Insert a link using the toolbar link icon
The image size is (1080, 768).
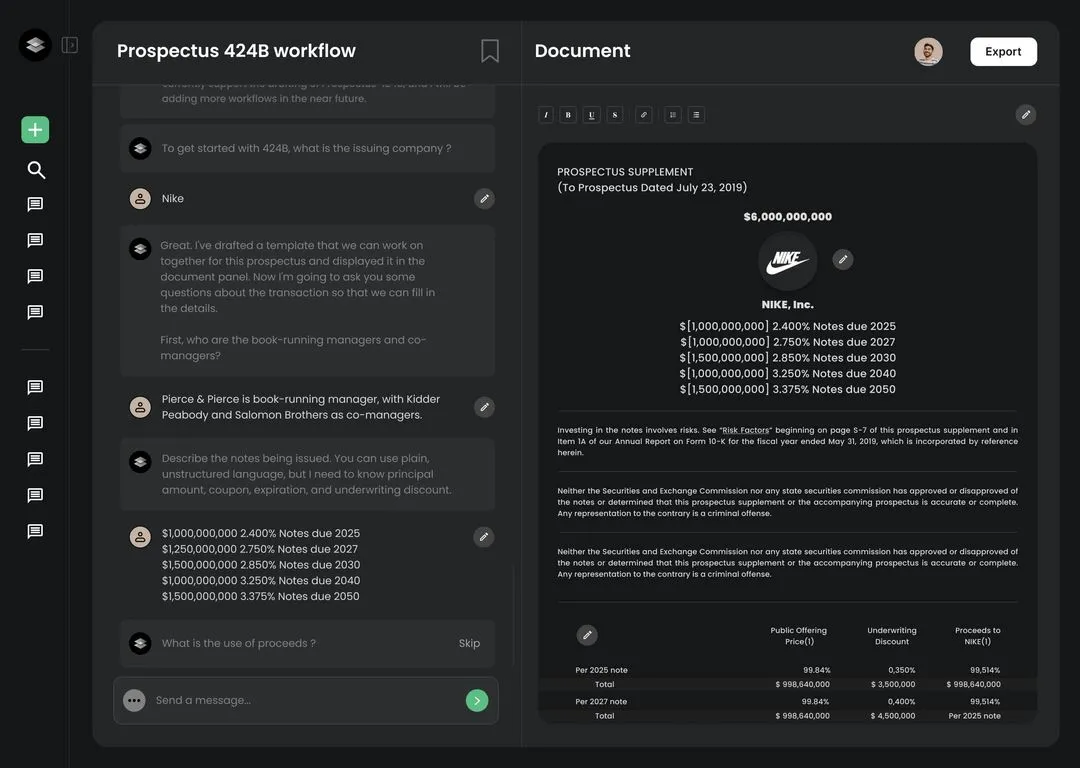coord(643,114)
